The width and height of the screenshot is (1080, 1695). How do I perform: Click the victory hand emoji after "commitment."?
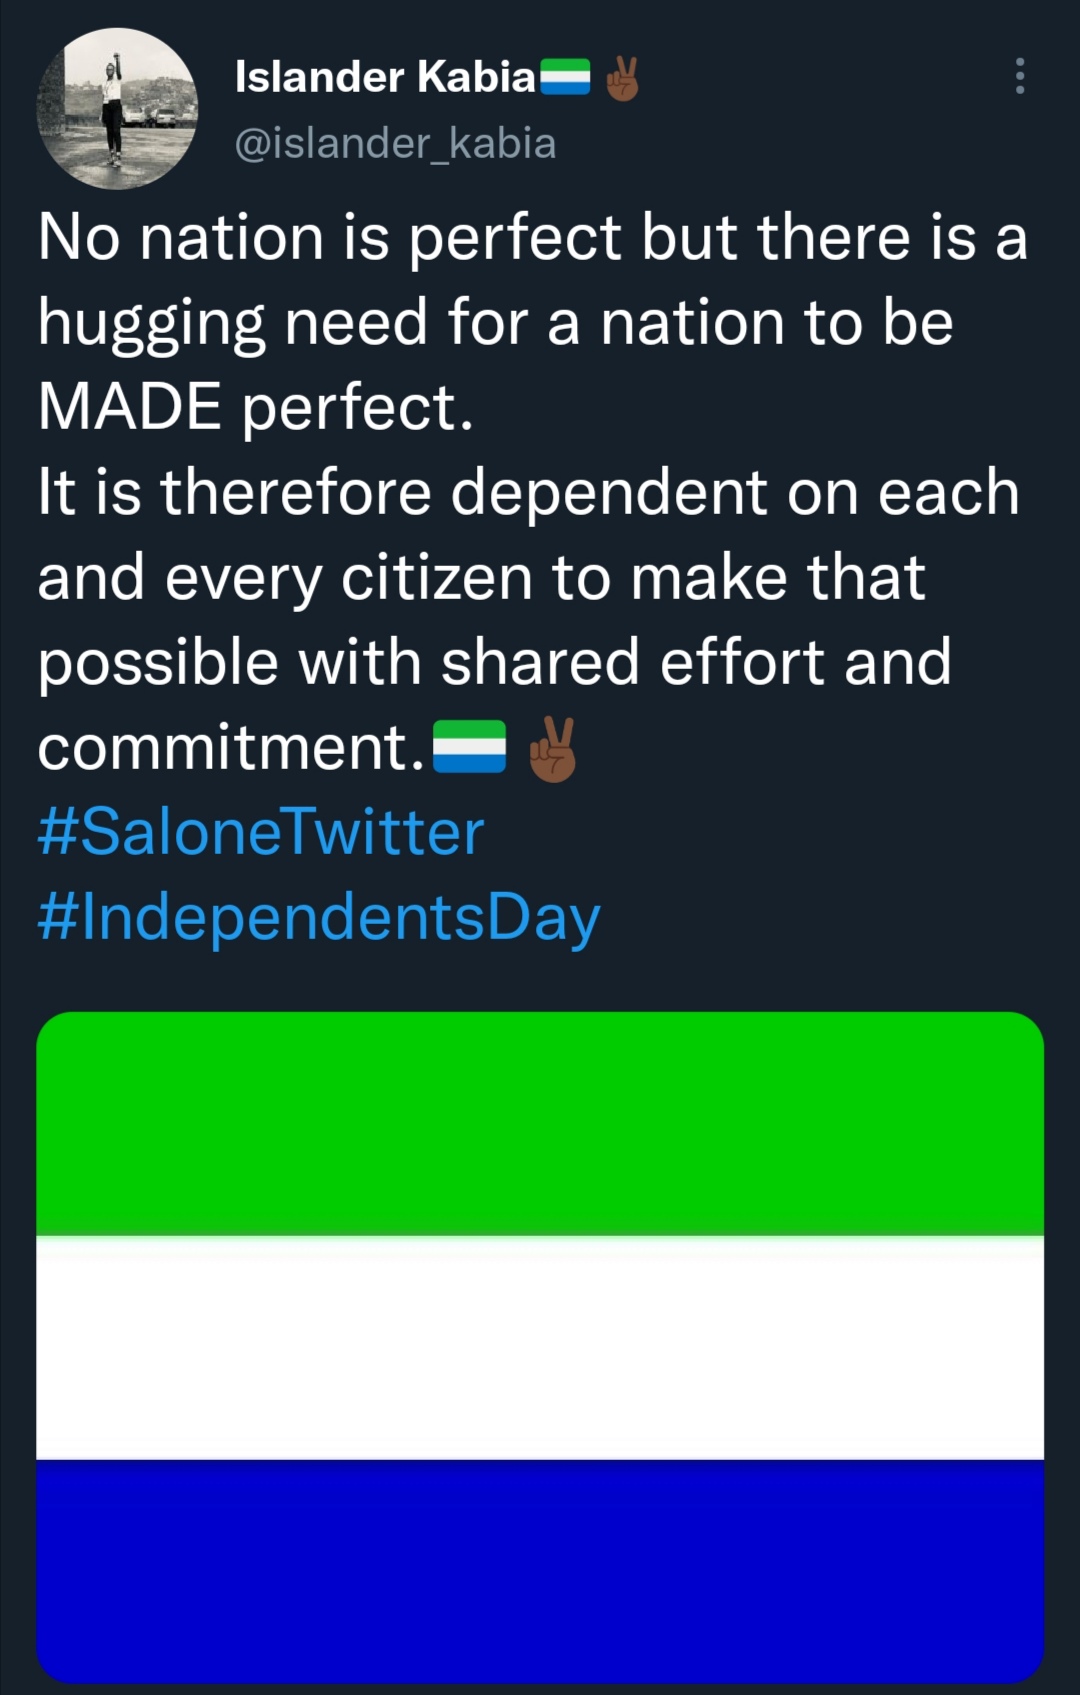(553, 749)
